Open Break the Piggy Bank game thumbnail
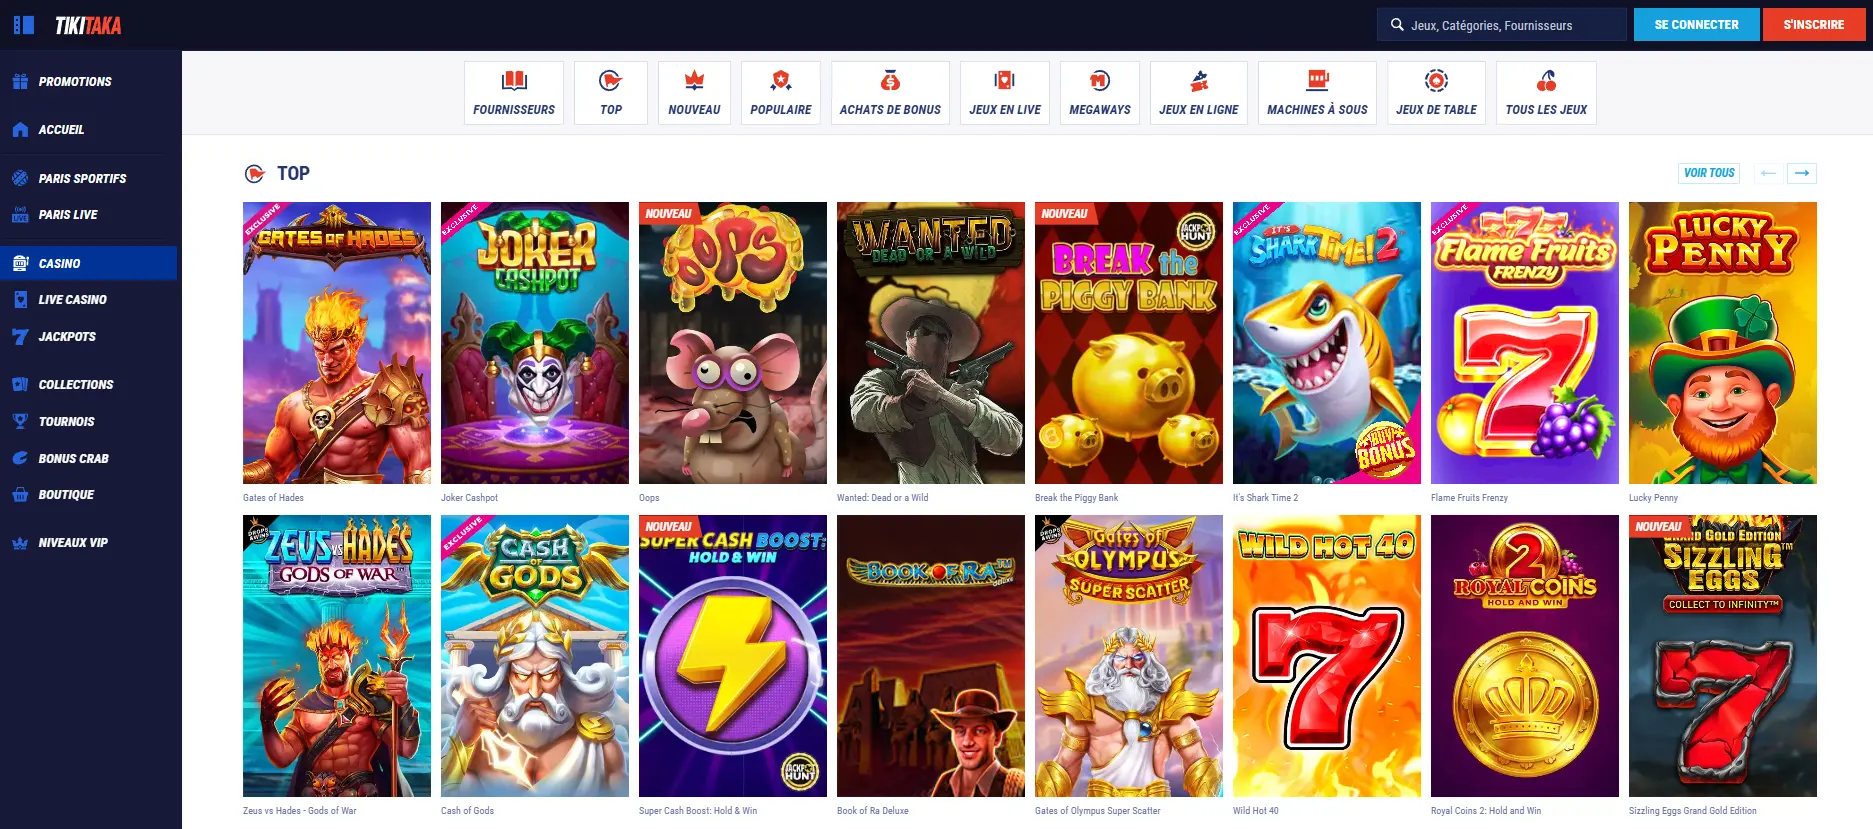This screenshot has height=829, width=1873. tap(1129, 343)
